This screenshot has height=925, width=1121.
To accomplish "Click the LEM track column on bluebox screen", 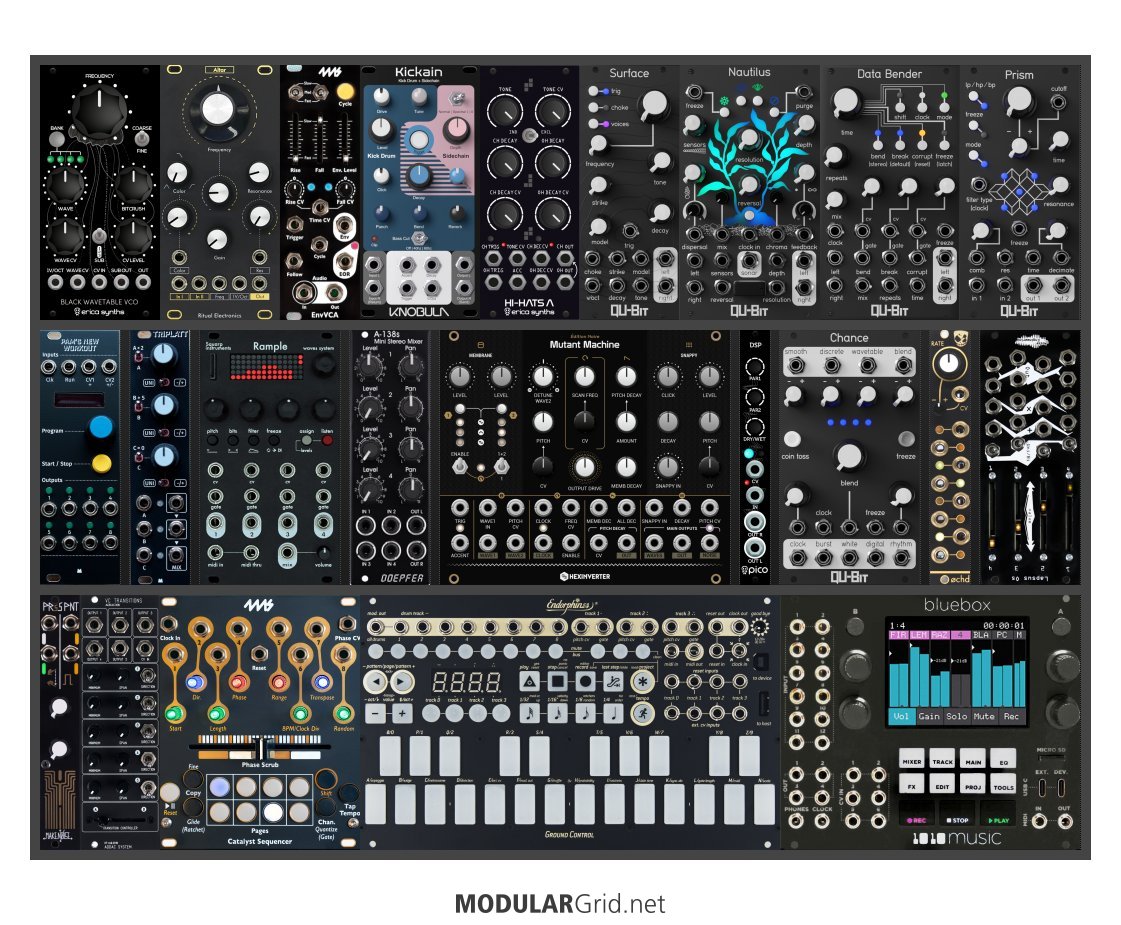I will pyautogui.click(x=918, y=668).
